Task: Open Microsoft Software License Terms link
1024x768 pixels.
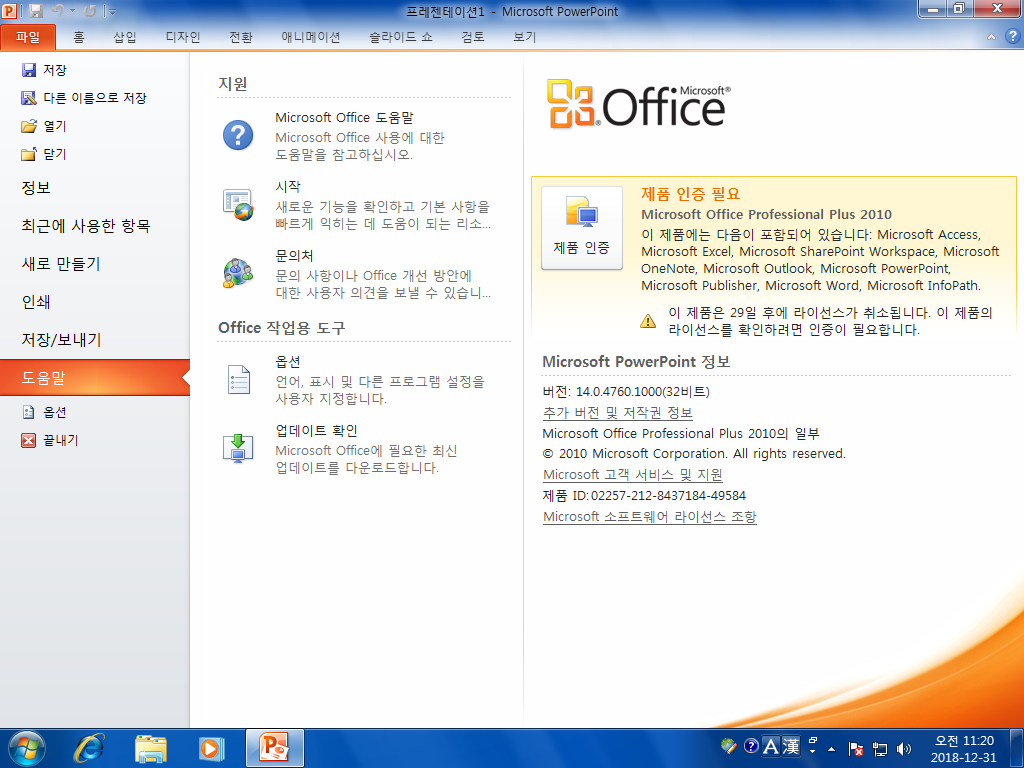Action: point(649,517)
